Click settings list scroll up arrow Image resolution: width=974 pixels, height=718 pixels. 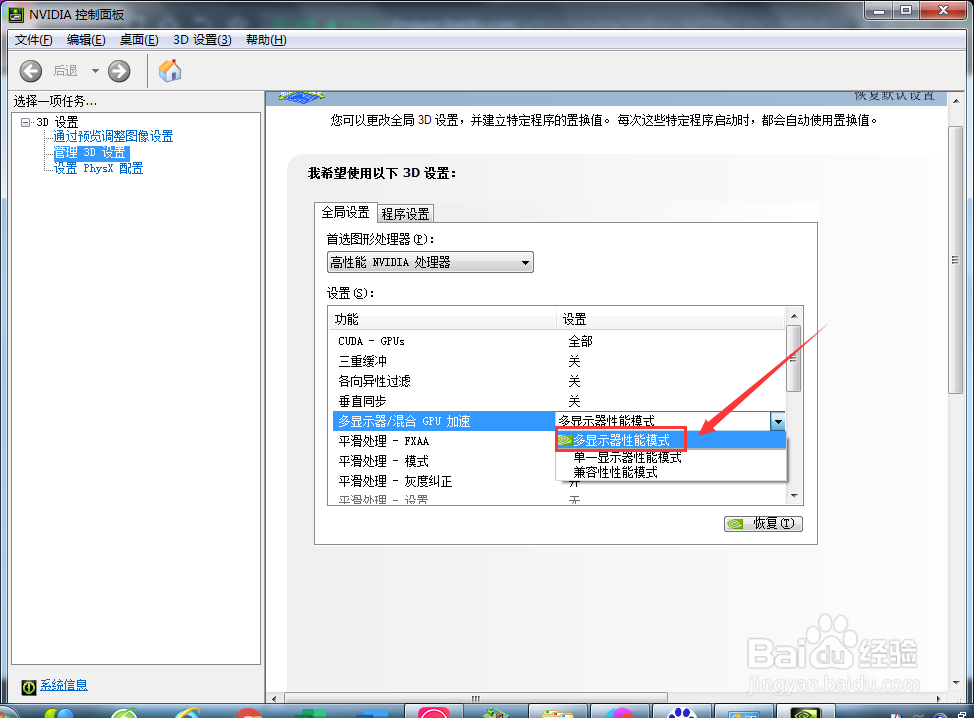794,316
